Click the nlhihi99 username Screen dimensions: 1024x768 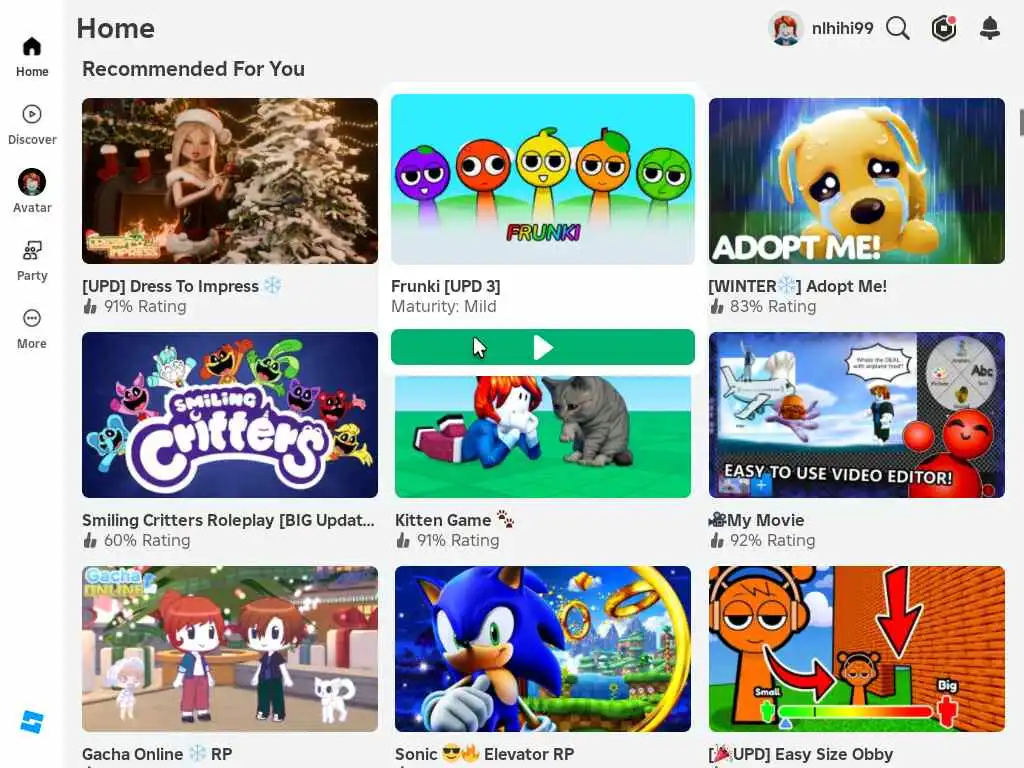pos(842,29)
